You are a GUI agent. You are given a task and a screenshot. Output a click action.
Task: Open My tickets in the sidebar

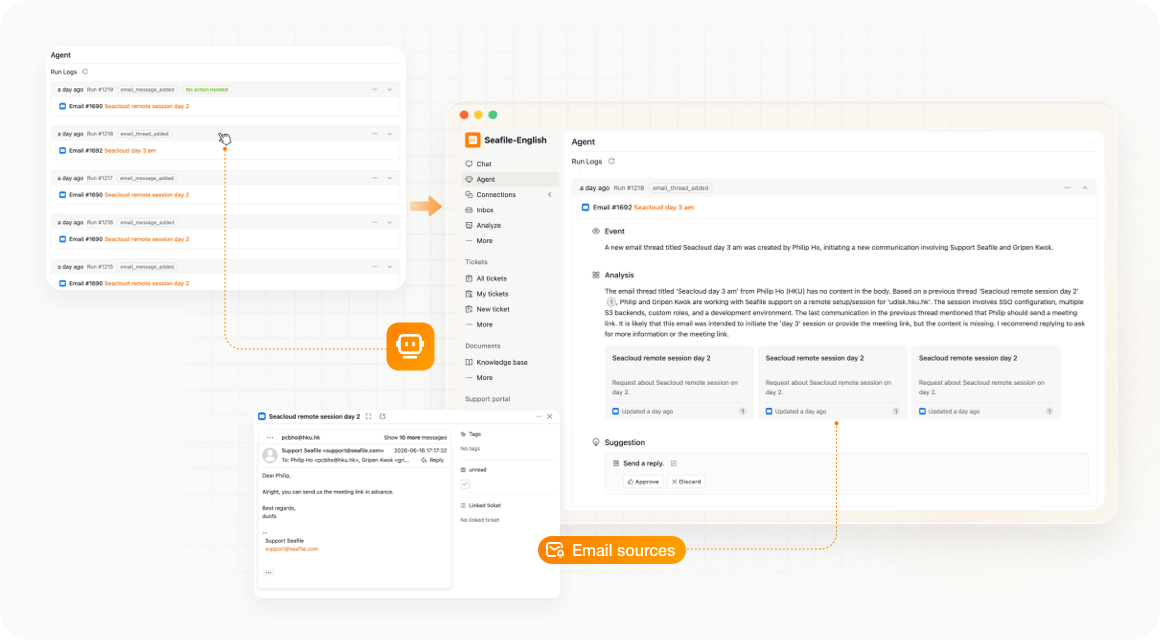pyautogui.click(x=492, y=294)
